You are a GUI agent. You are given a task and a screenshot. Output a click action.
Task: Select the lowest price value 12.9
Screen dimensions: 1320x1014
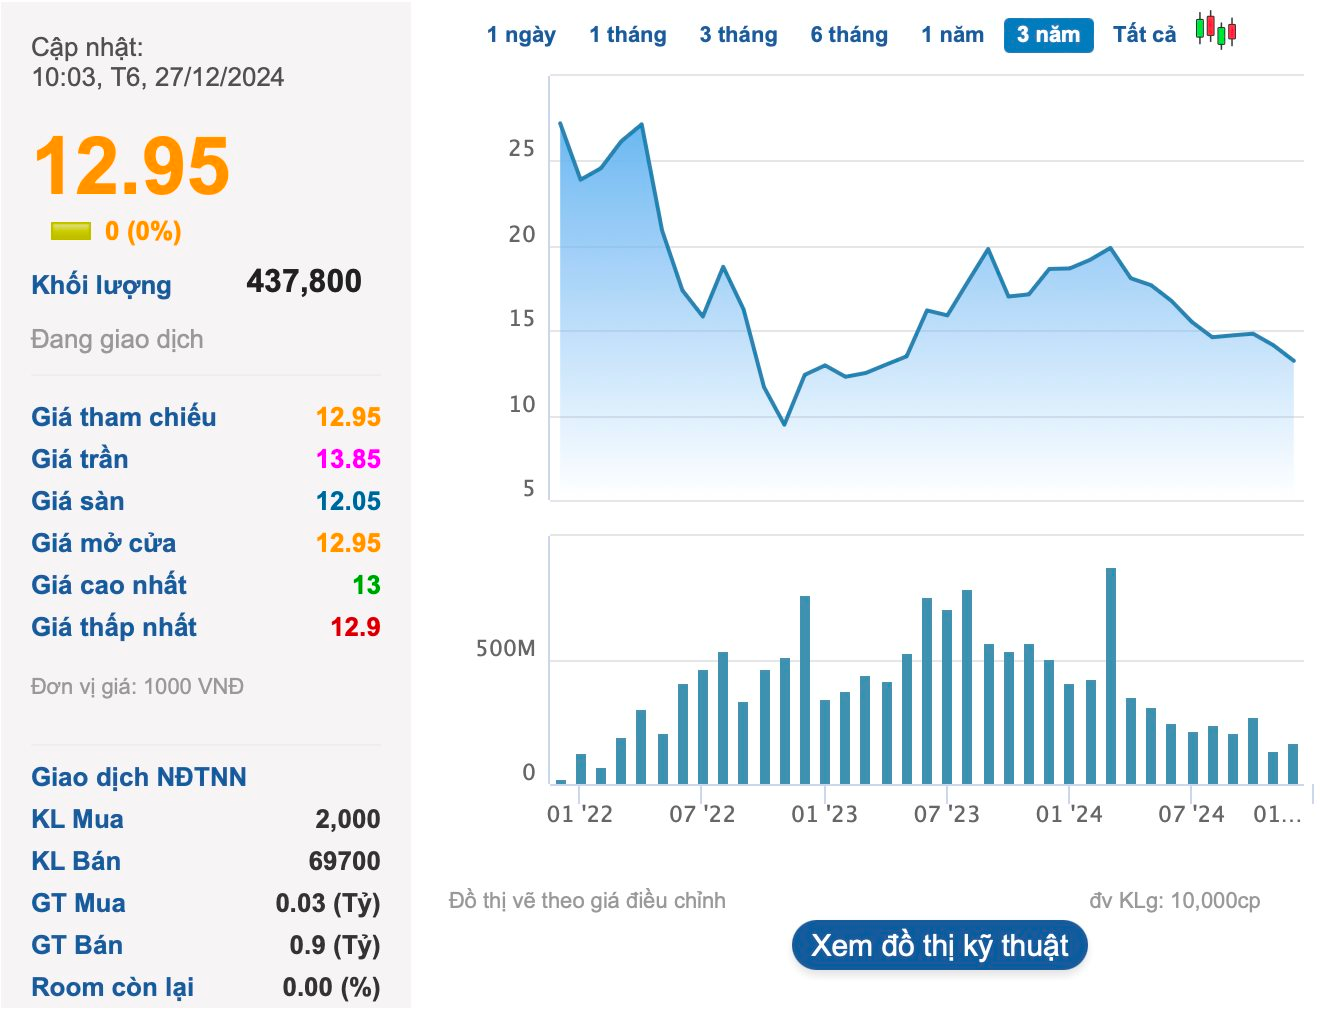[x=355, y=626]
